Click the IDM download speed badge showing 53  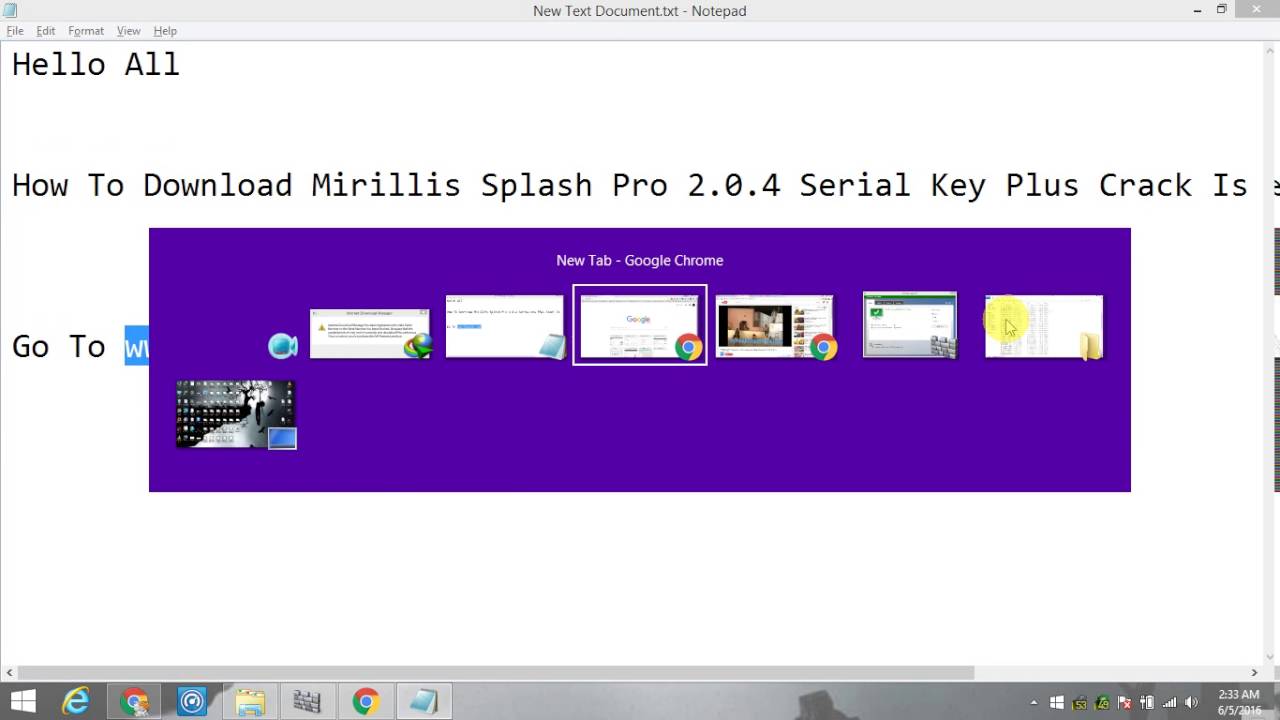pos(1081,703)
